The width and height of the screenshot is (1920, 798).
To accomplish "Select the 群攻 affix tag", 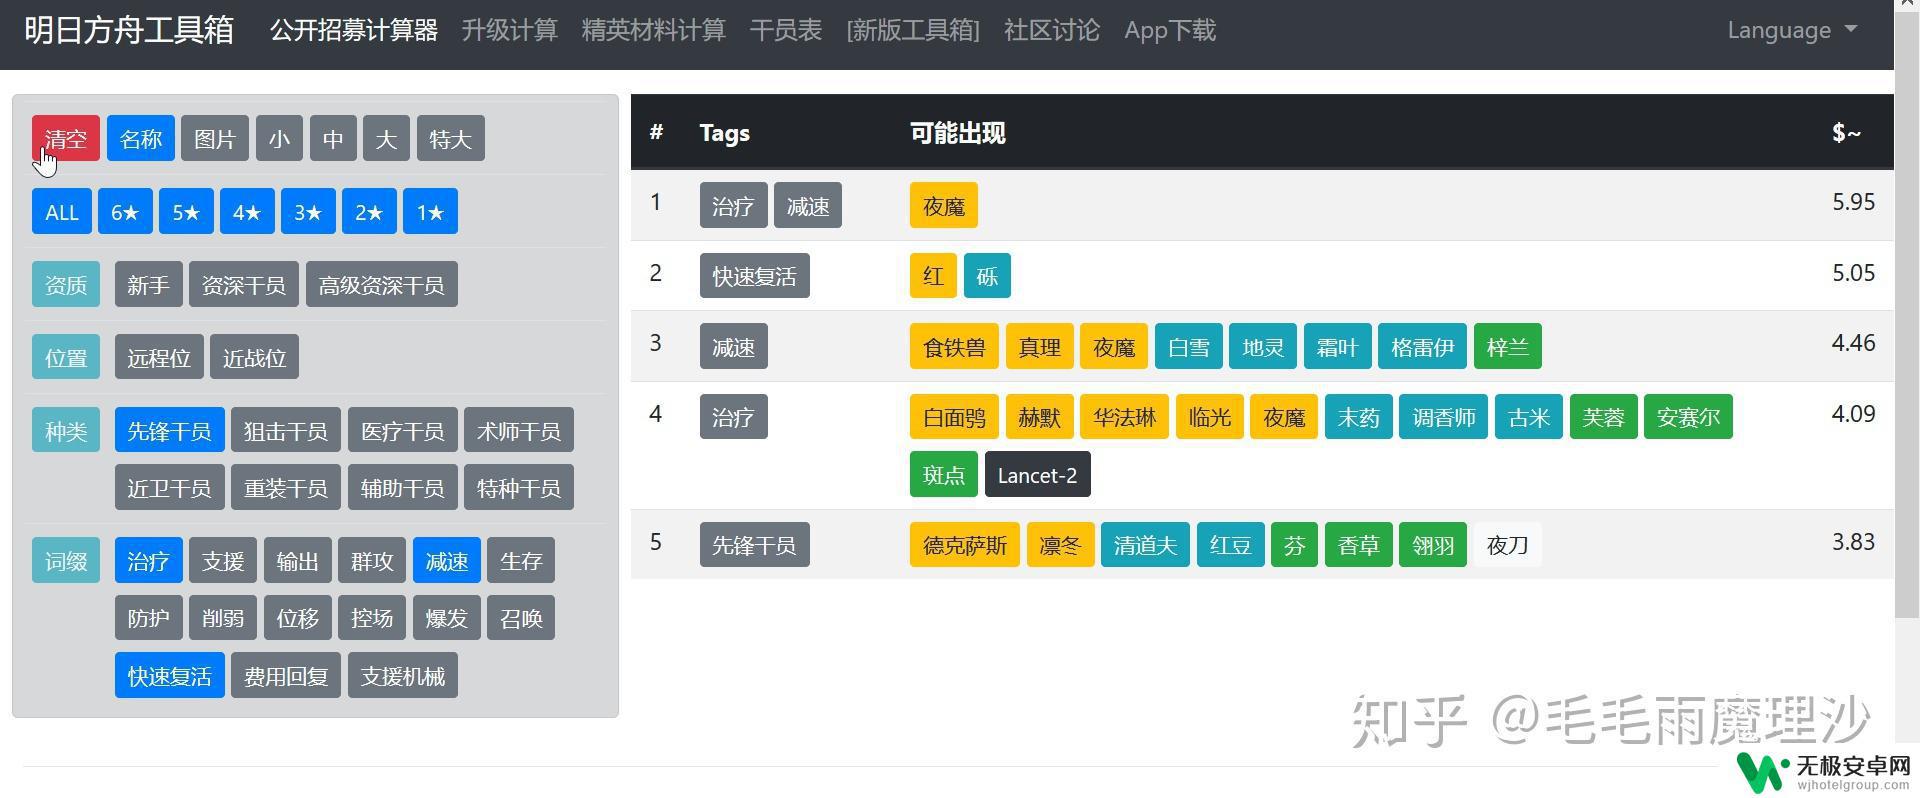I will [x=372, y=560].
